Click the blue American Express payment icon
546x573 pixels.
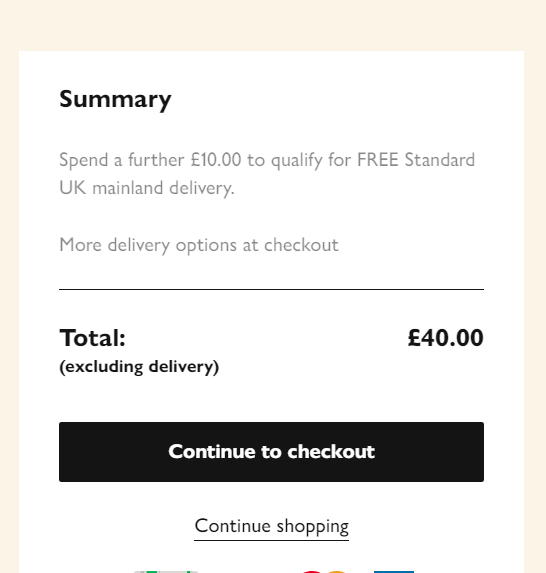tap(394, 572)
